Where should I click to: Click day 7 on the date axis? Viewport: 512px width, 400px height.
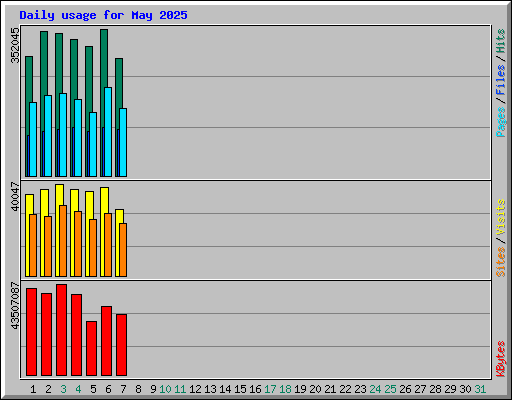coord(123,389)
